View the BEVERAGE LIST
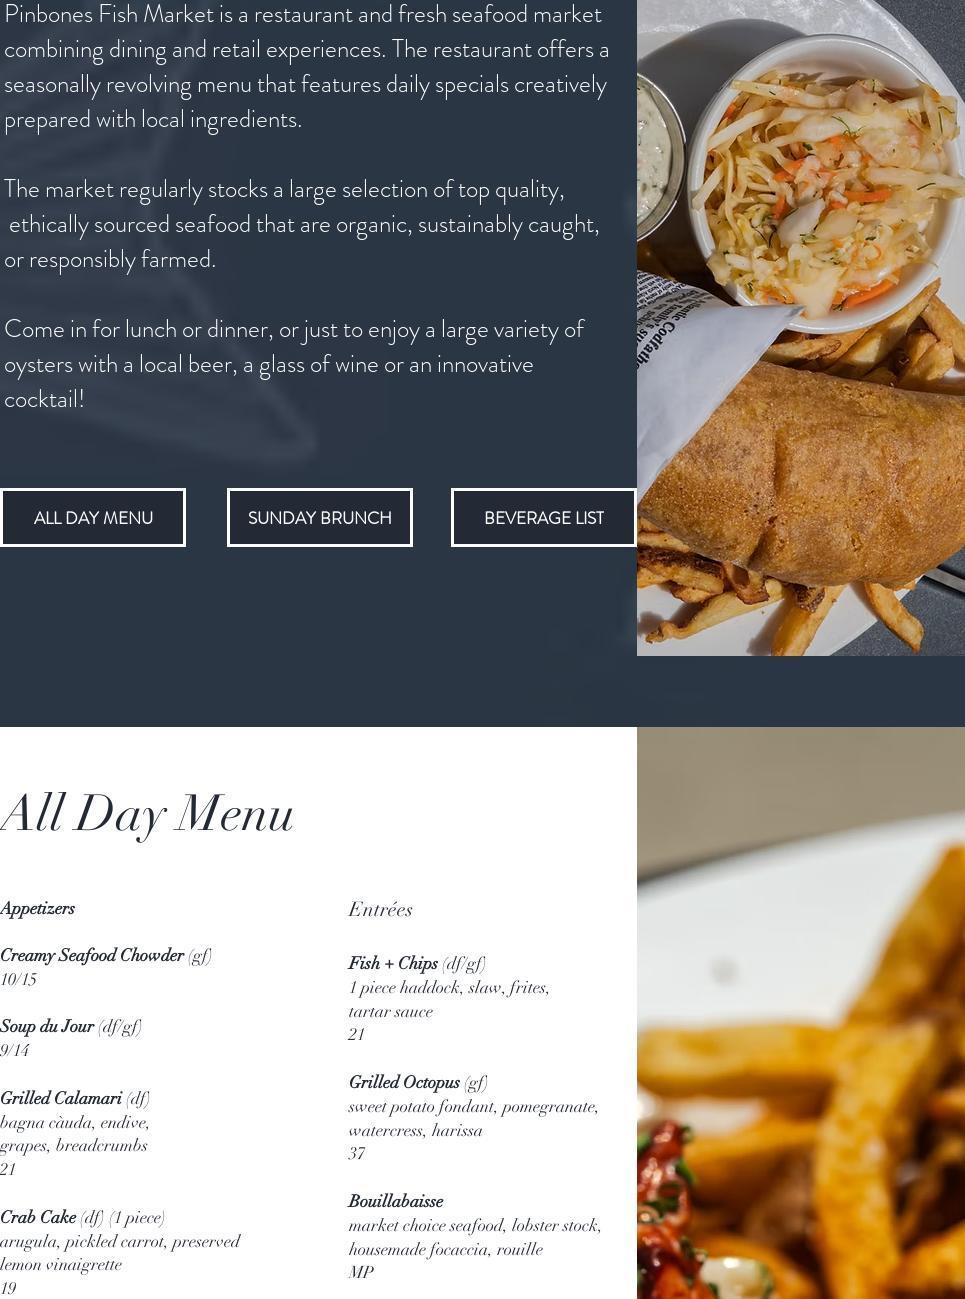This screenshot has height=1299, width=965. [x=544, y=518]
